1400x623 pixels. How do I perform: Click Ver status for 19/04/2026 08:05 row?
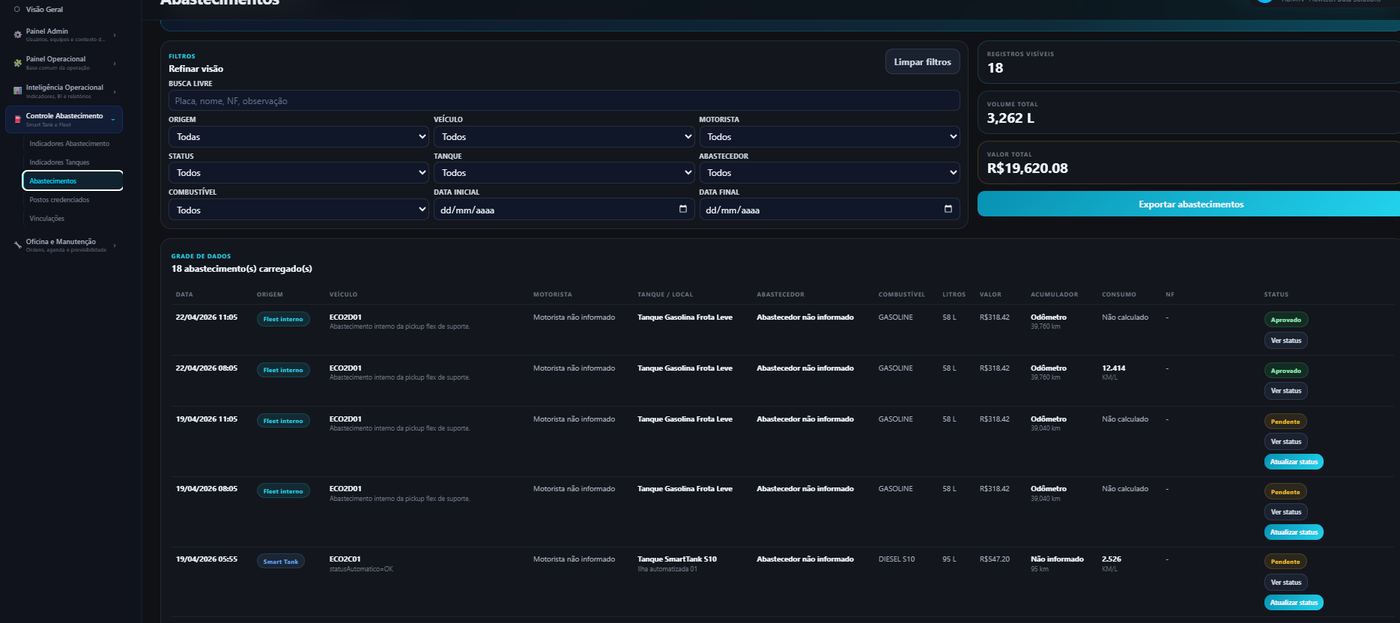point(1285,512)
